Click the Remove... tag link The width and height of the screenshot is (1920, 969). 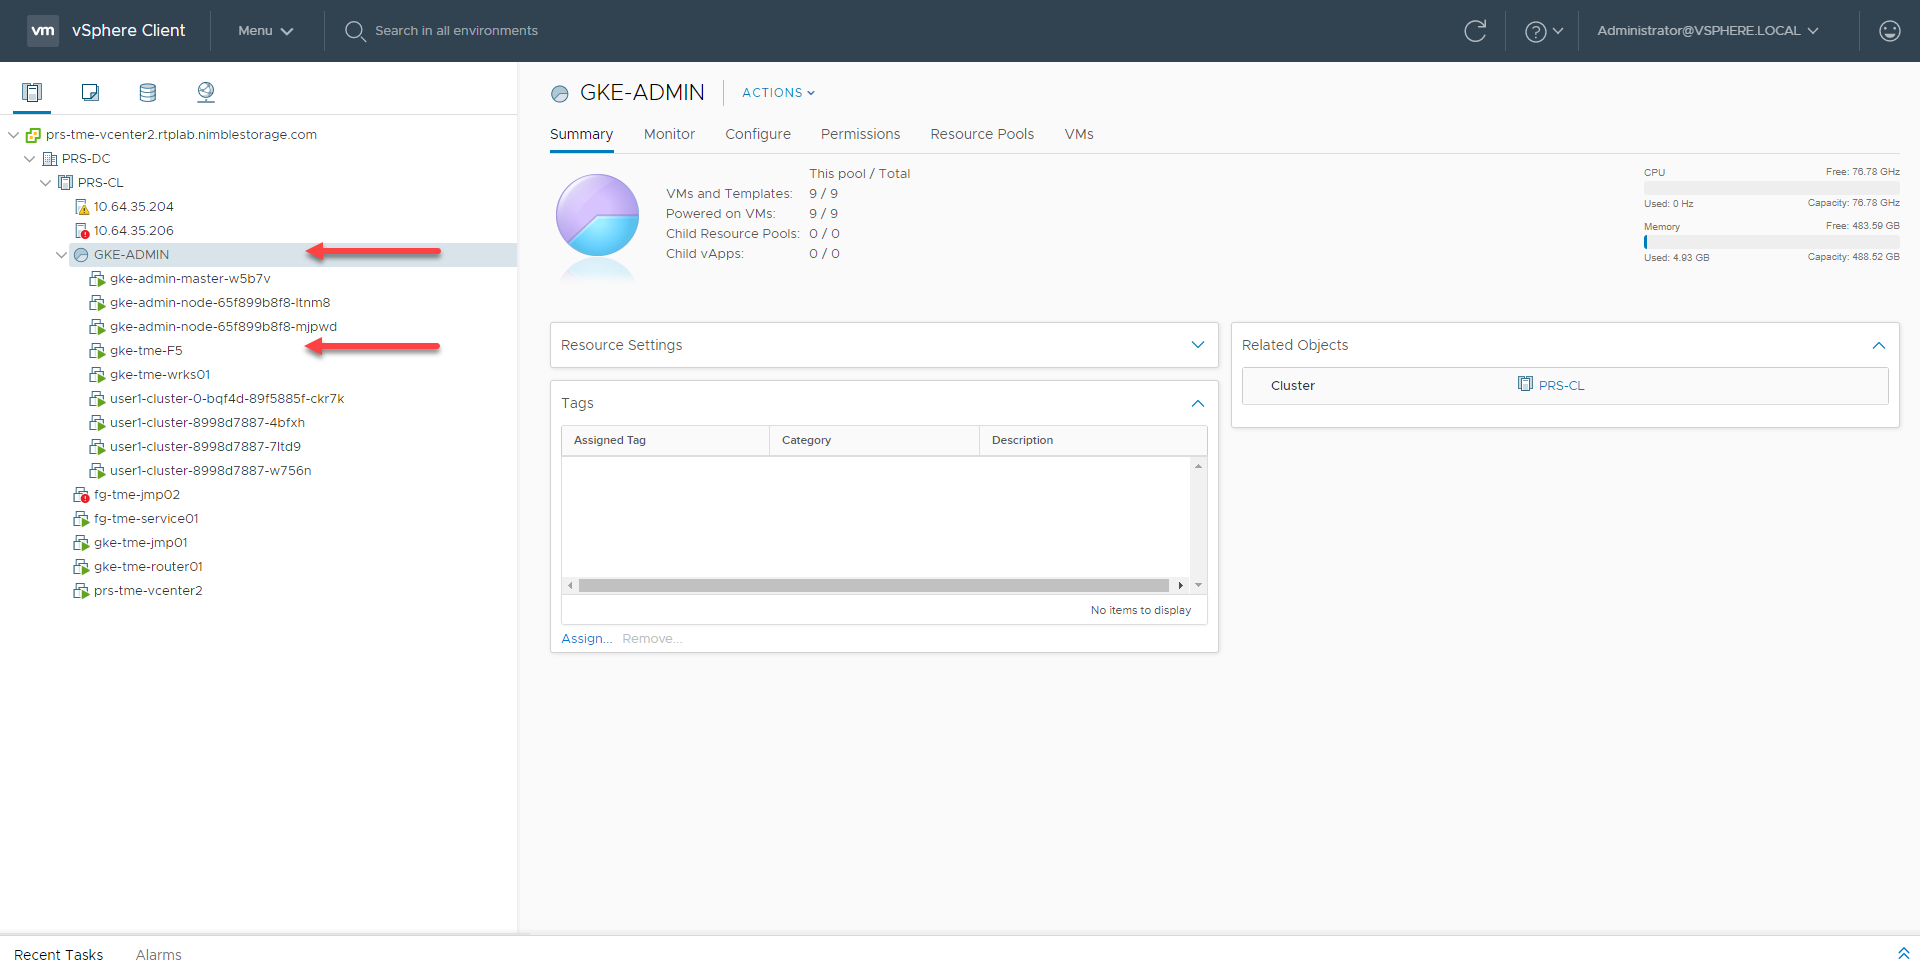coord(652,639)
